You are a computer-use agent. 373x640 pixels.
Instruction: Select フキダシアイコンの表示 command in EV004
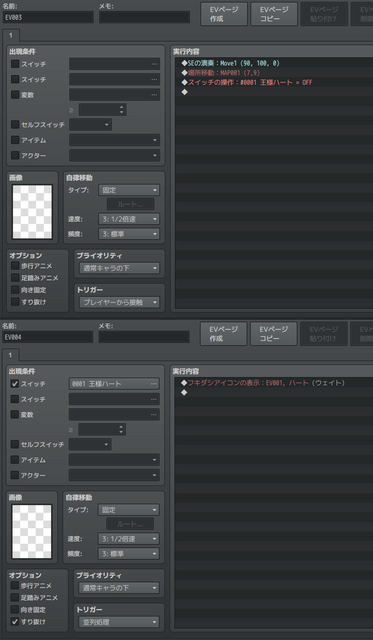pos(273,383)
